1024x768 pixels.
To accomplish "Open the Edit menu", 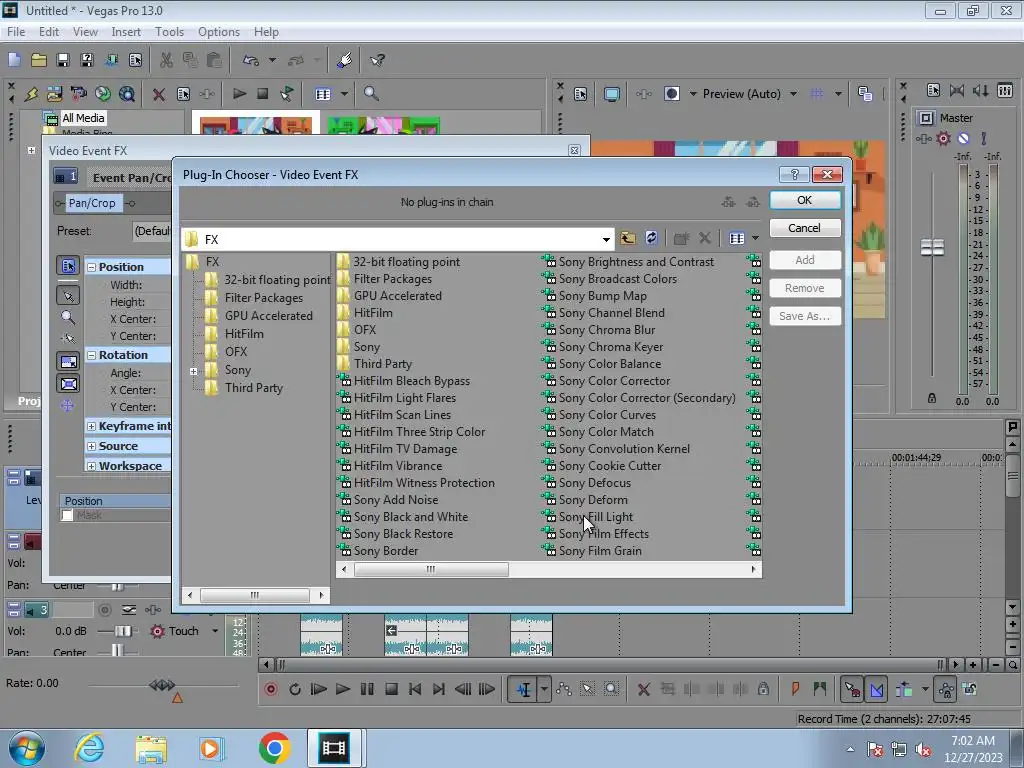I will coord(48,31).
